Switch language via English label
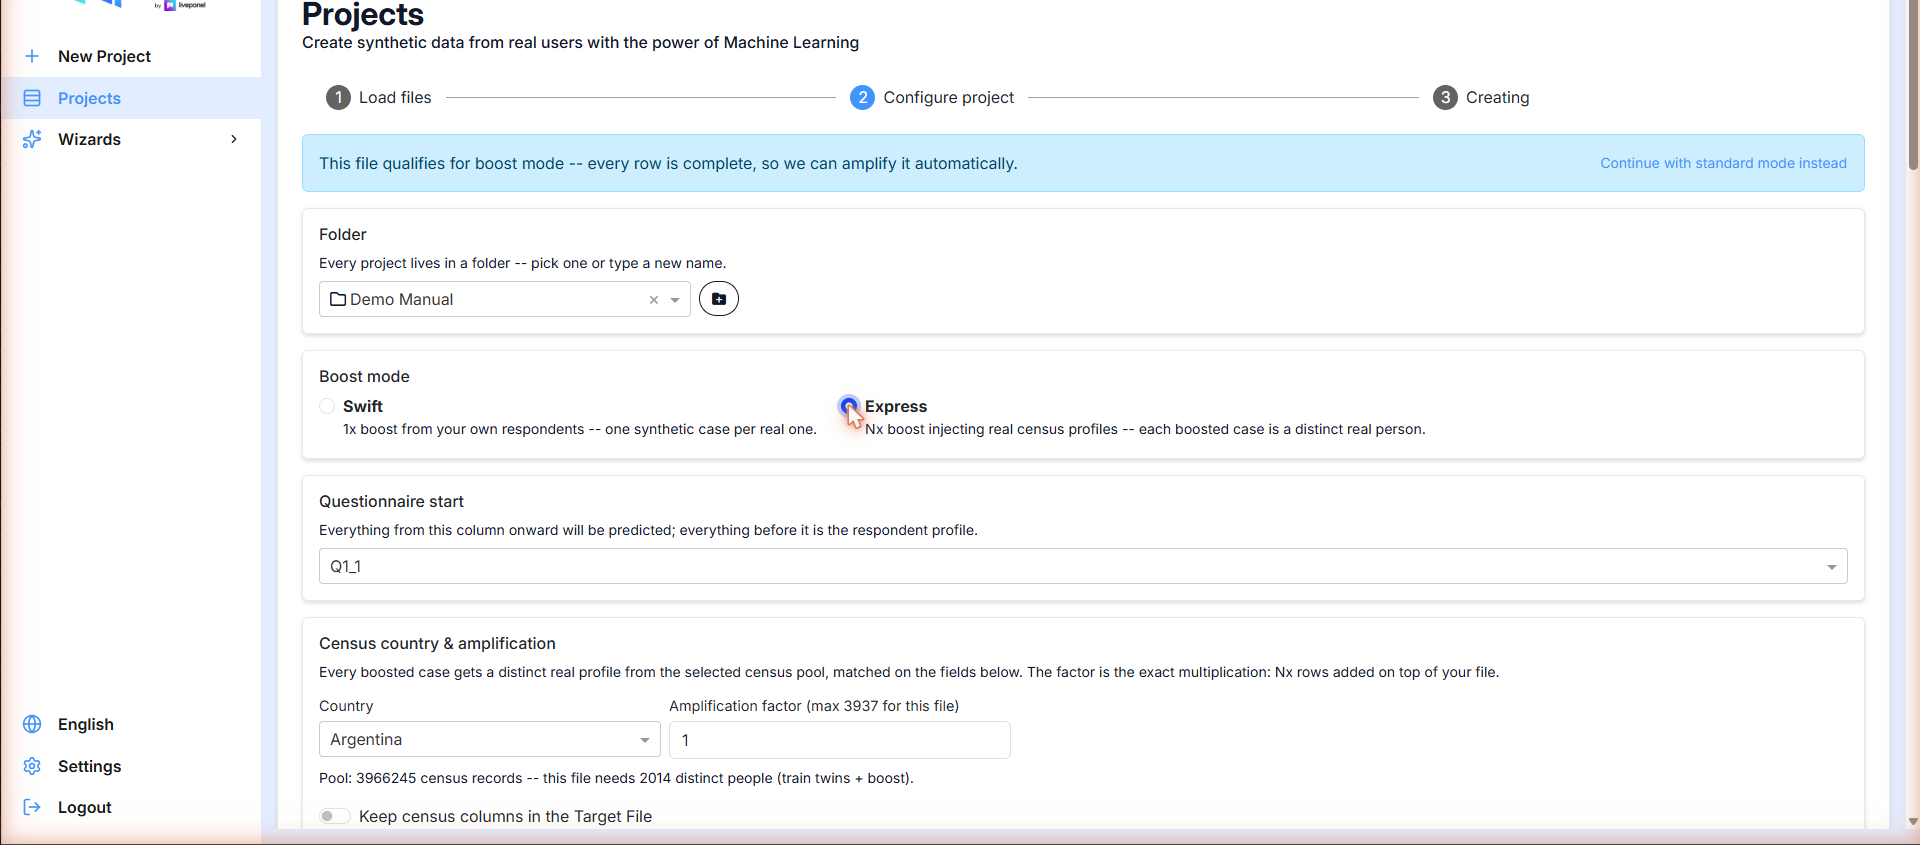Image resolution: width=1920 pixels, height=845 pixels. click(86, 724)
